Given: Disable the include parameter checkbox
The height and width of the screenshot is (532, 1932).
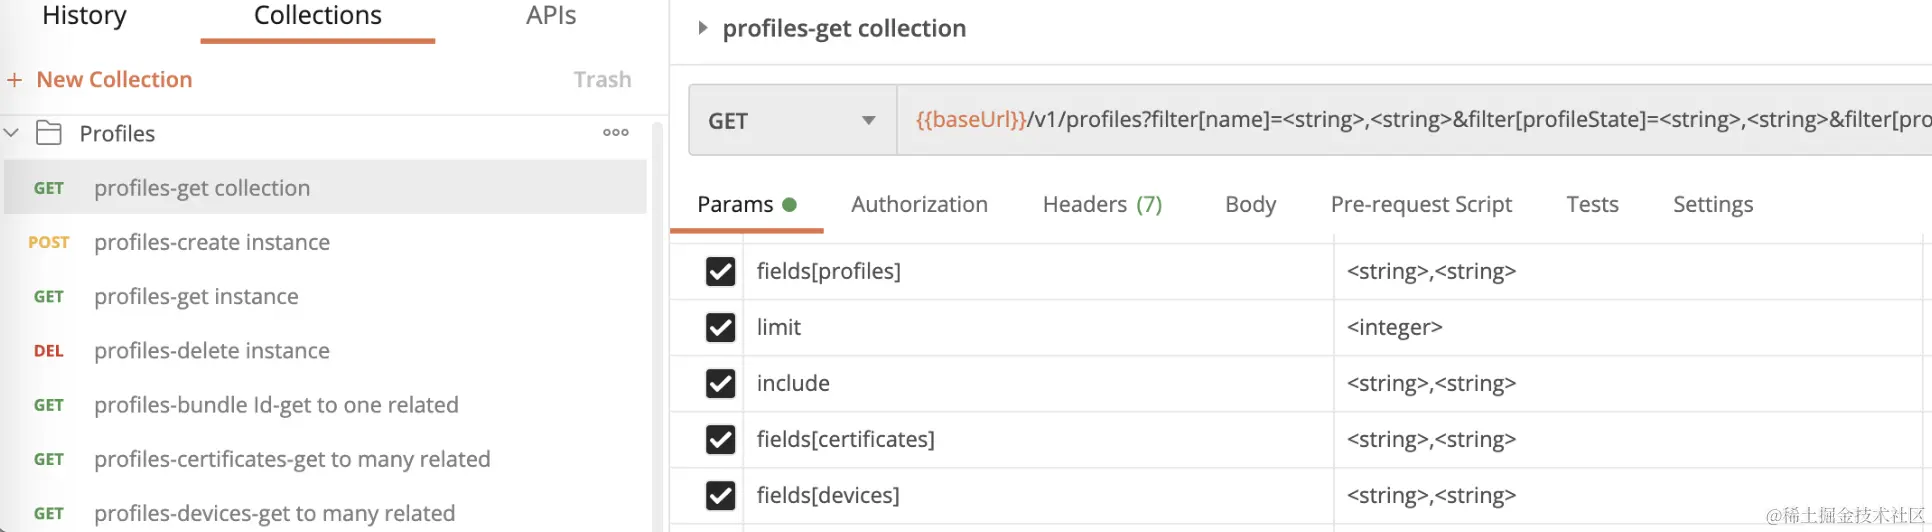Looking at the screenshot, I should point(720,383).
